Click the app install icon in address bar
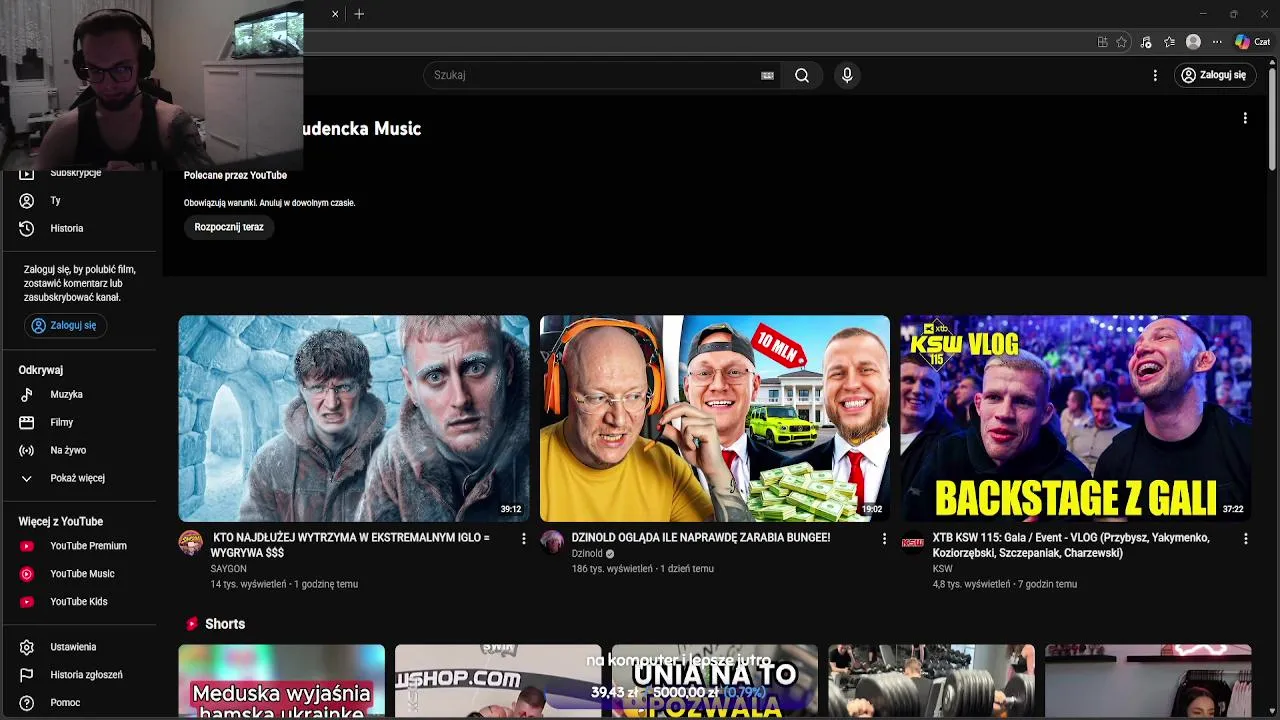 [x=1102, y=42]
